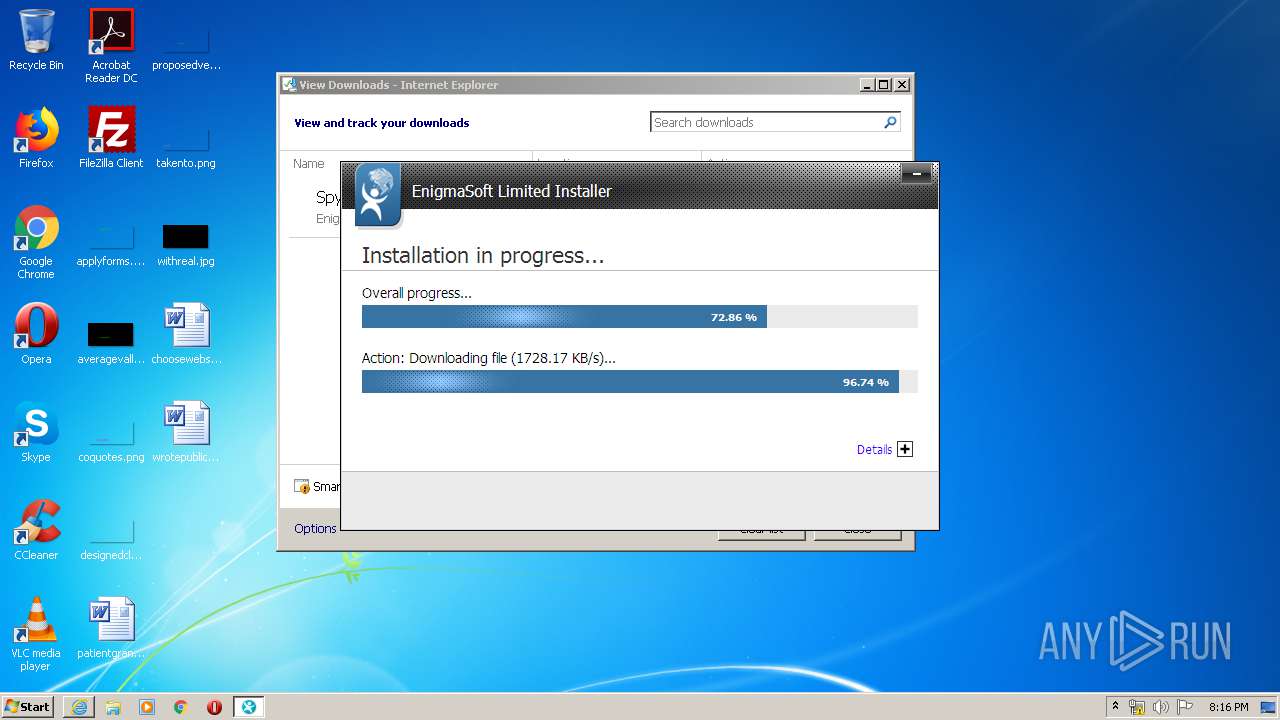The height and width of the screenshot is (720, 1280).
Task: Click Internet Explorer taskbar icon
Action: [x=79, y=707]
